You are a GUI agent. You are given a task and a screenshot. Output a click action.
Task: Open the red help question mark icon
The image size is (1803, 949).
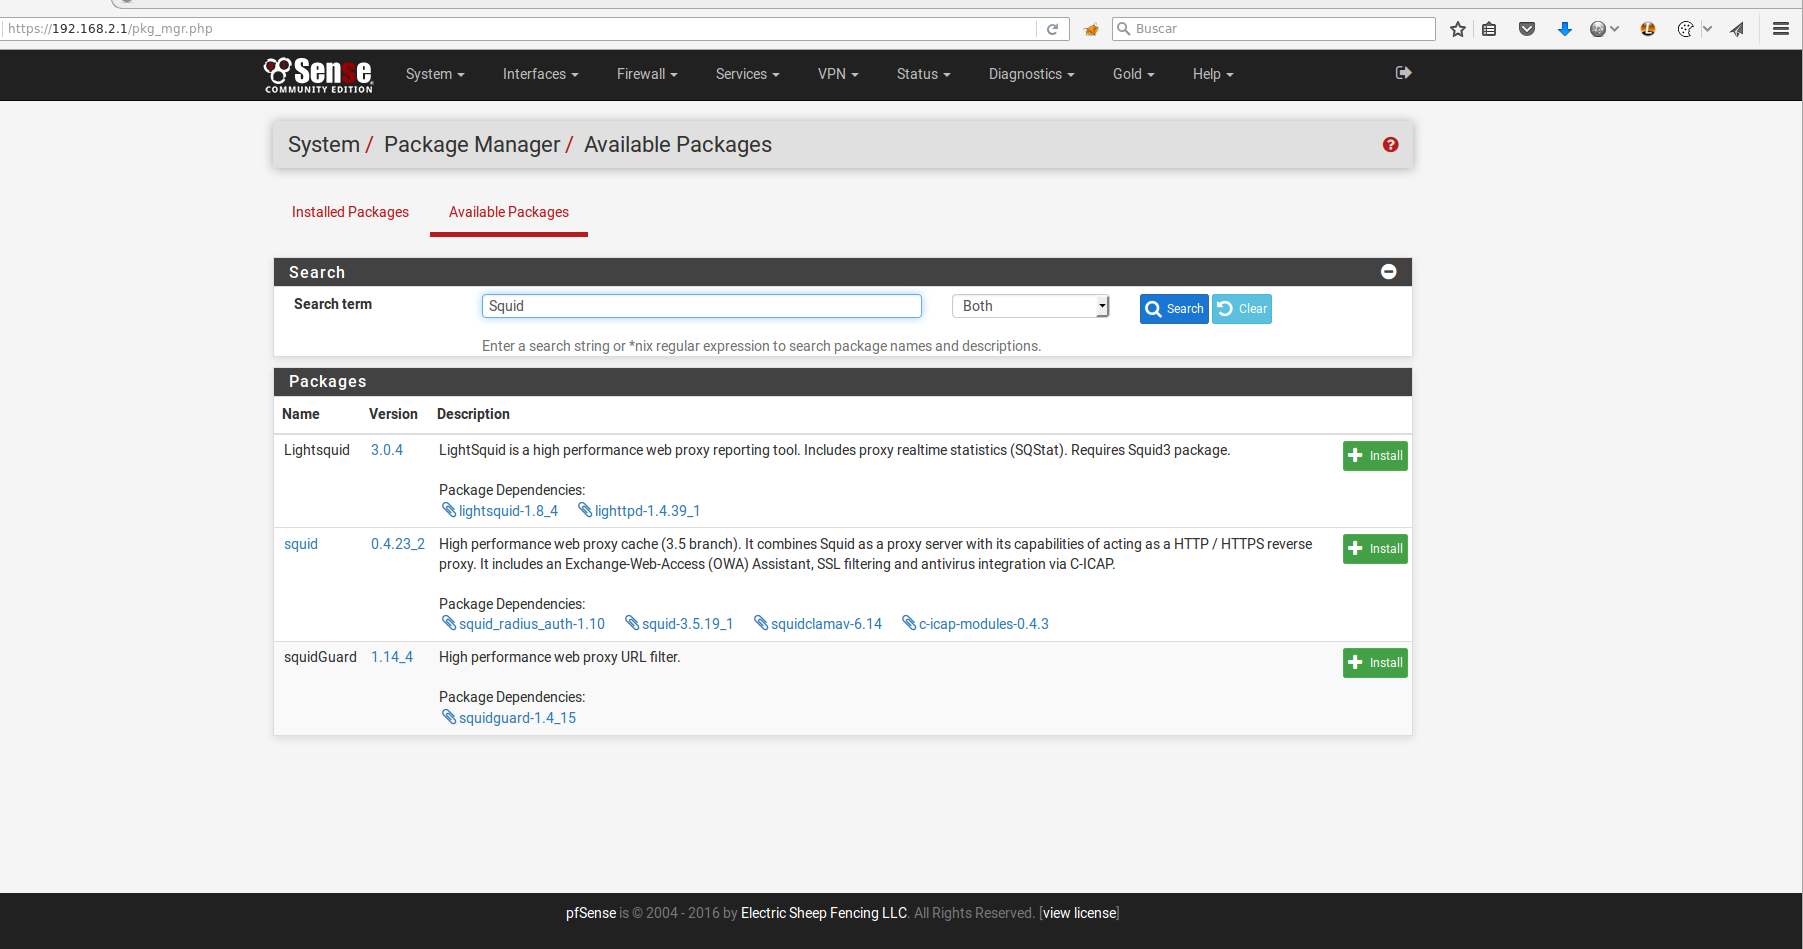[1390, 145]
